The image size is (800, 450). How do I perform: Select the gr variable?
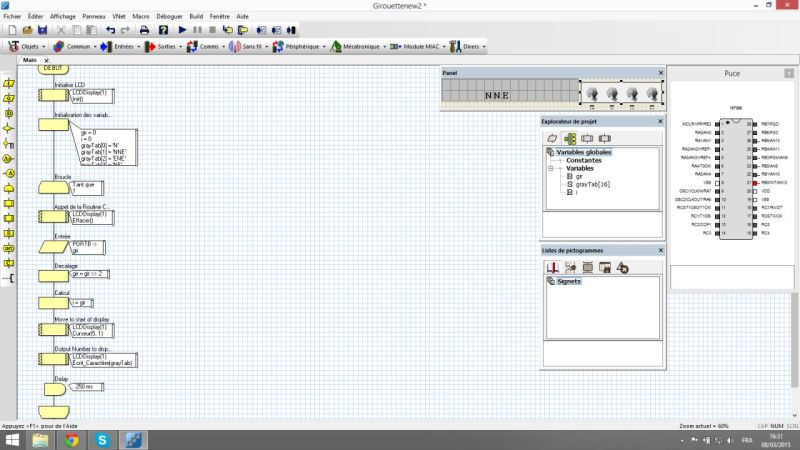tap(579, 177)
